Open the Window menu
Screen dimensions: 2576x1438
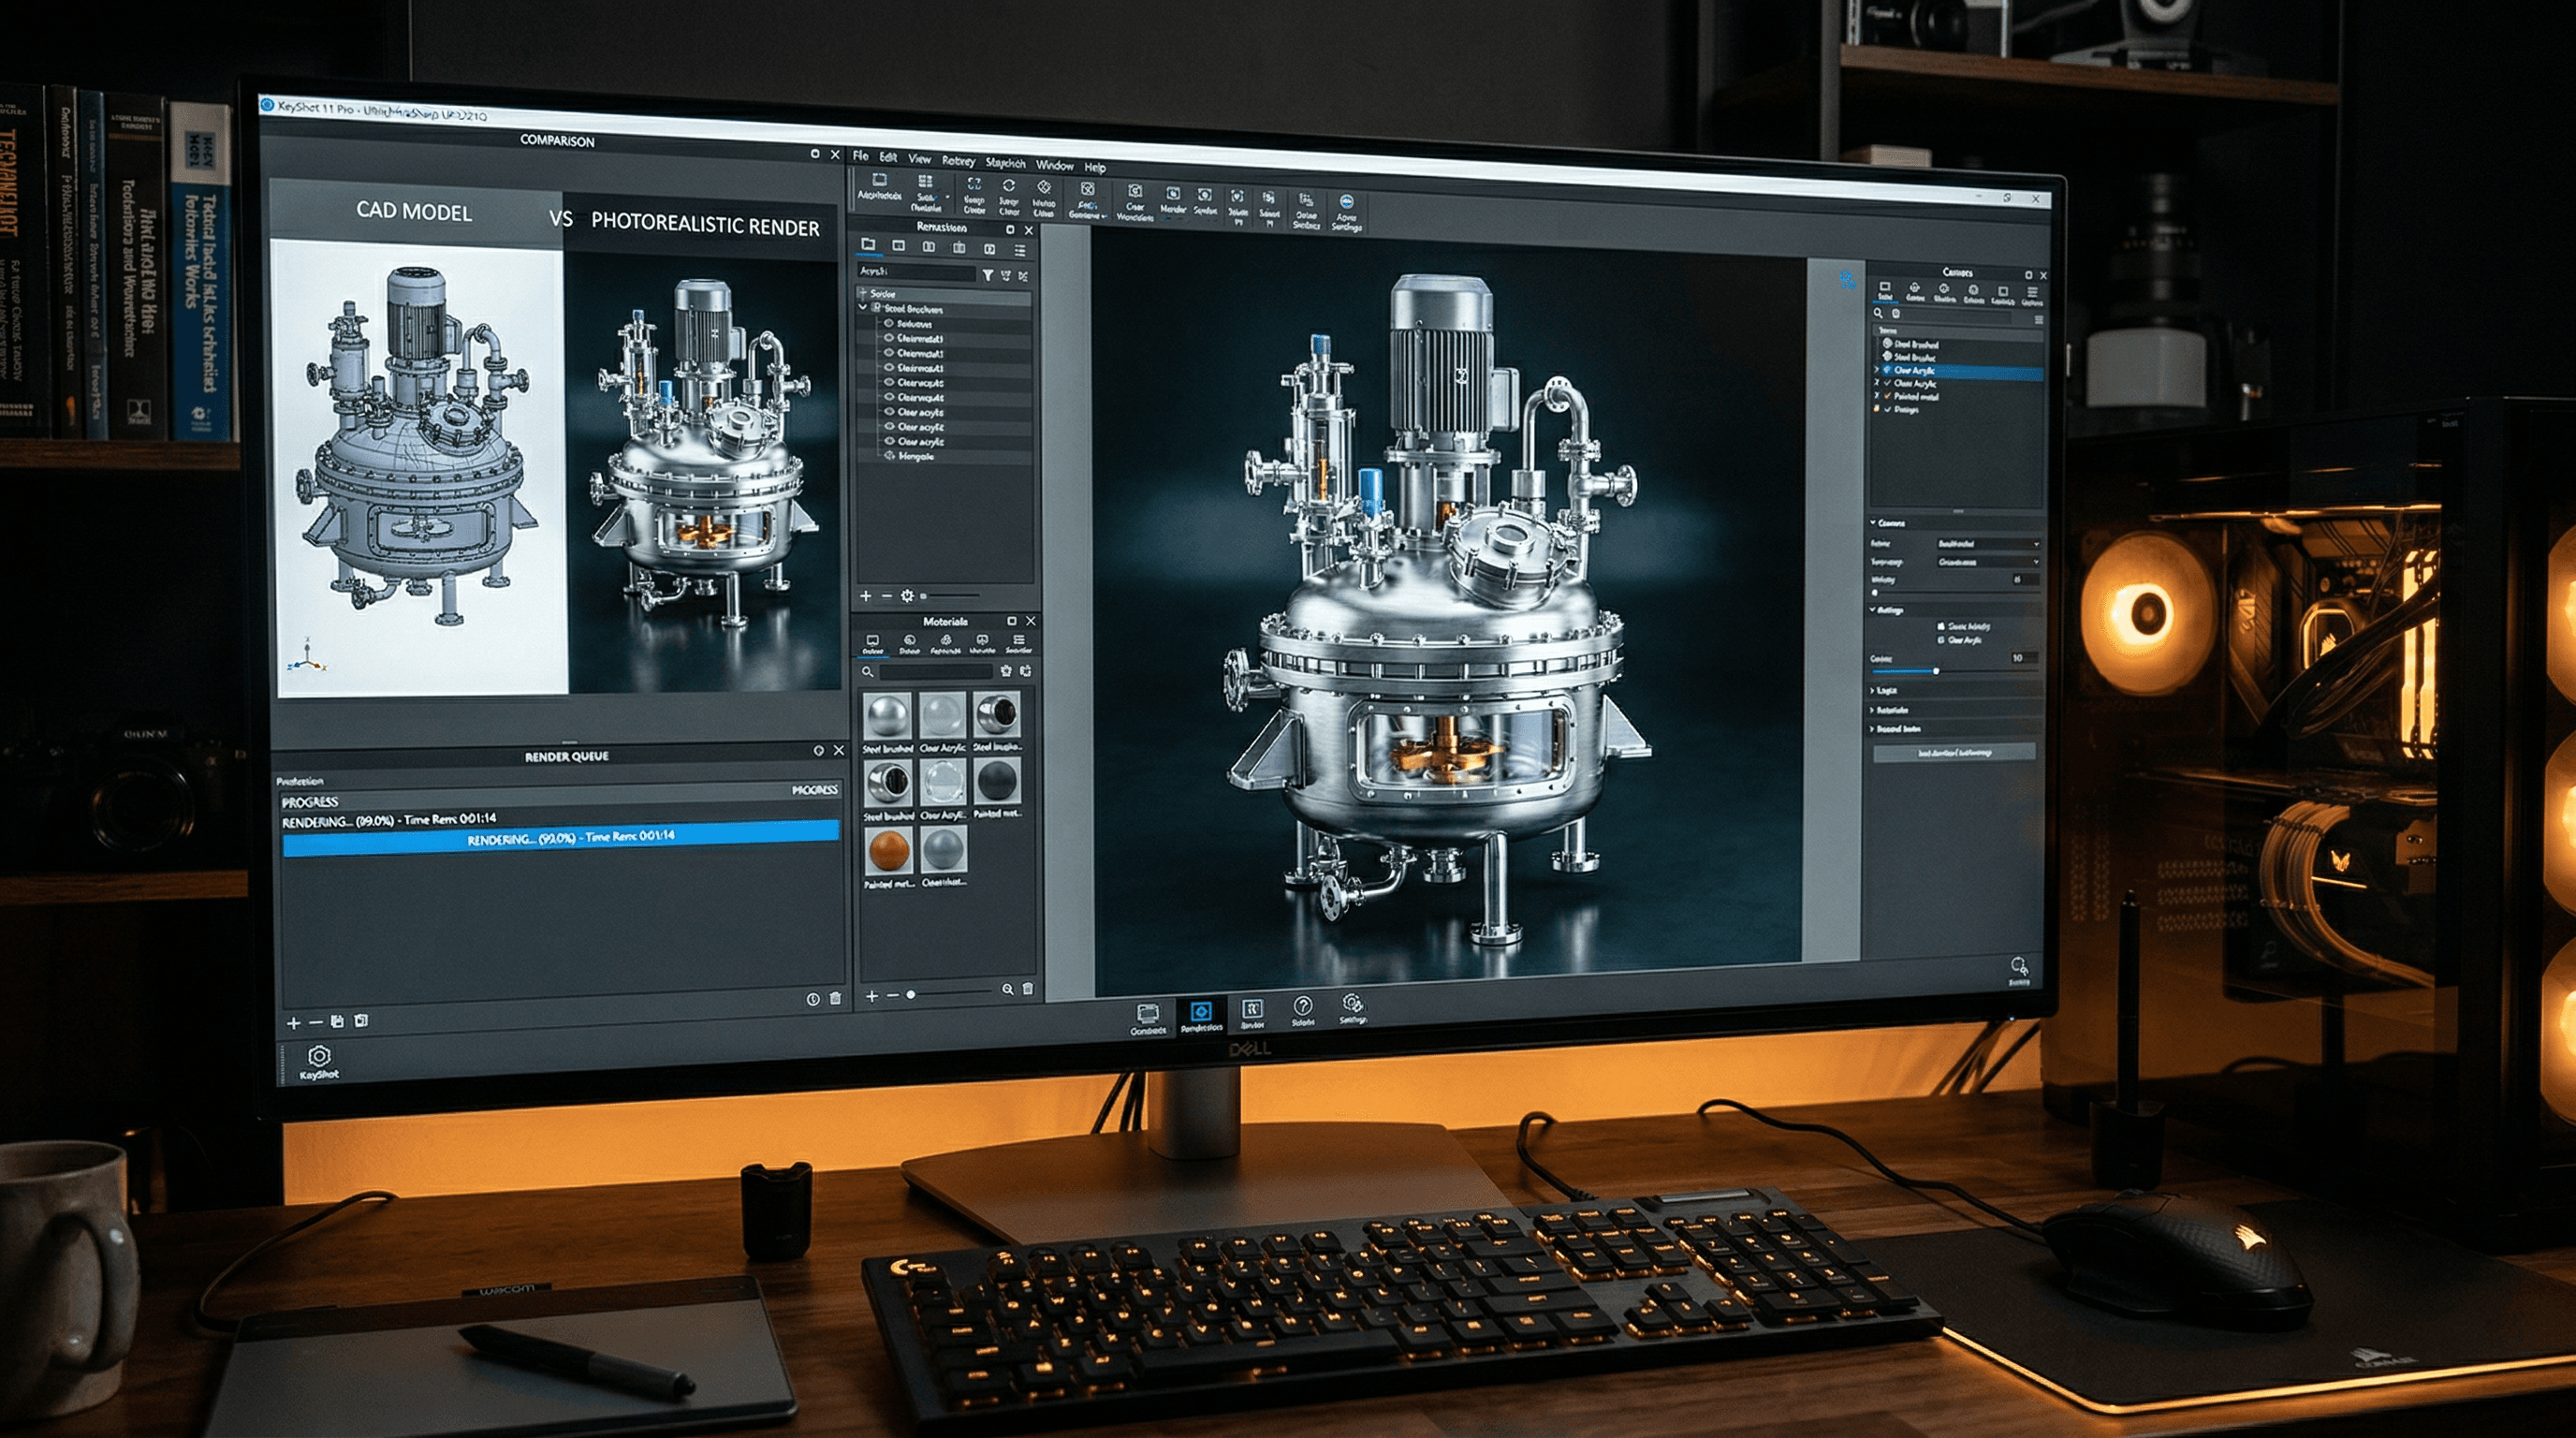tap(1056, 165)
